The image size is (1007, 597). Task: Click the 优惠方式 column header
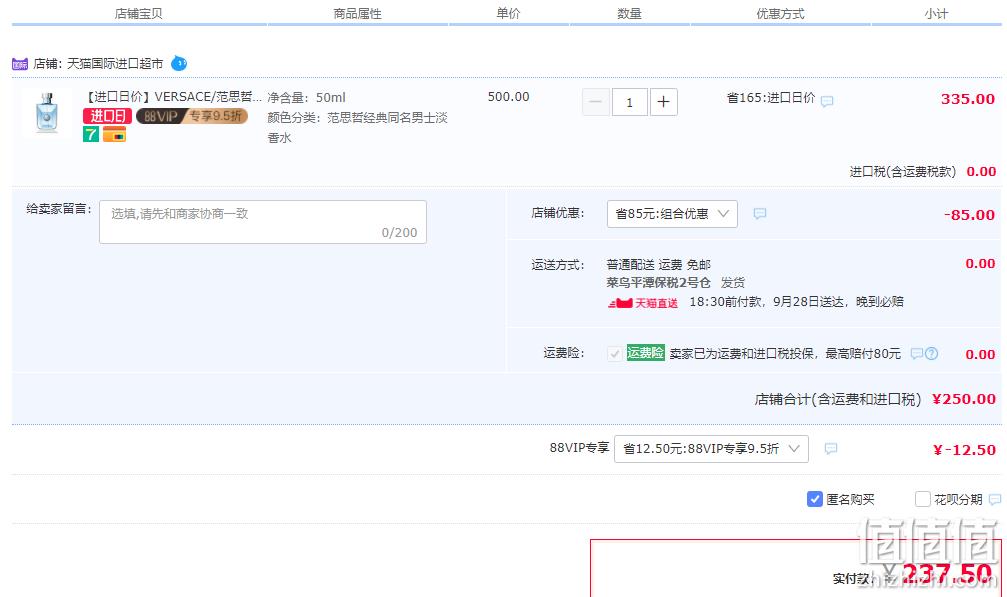pyautogui.click(x=780, y=13)
